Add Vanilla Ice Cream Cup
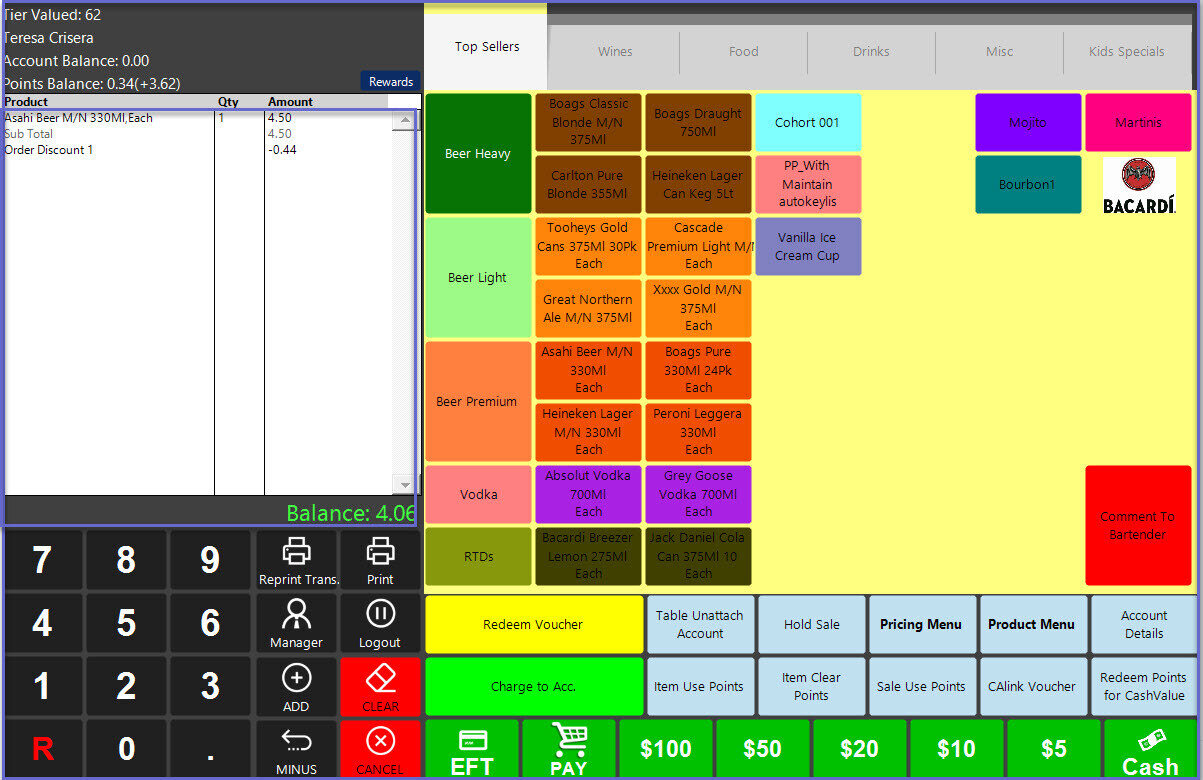Viewport: 1203px width, 780px height. coord(808,246)
